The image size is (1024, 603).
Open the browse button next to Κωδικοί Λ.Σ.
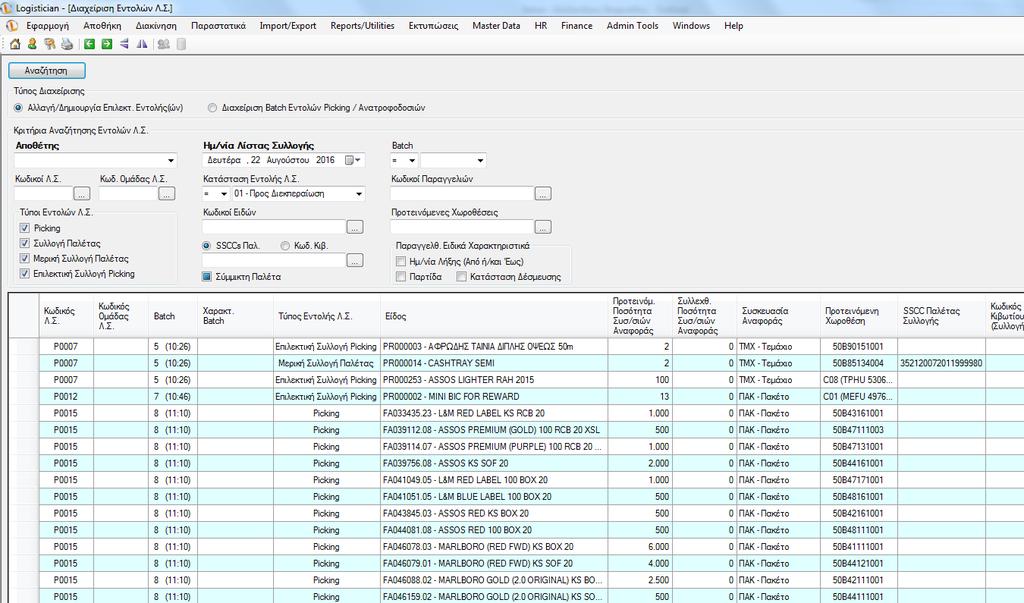click(x=82, y=193)
